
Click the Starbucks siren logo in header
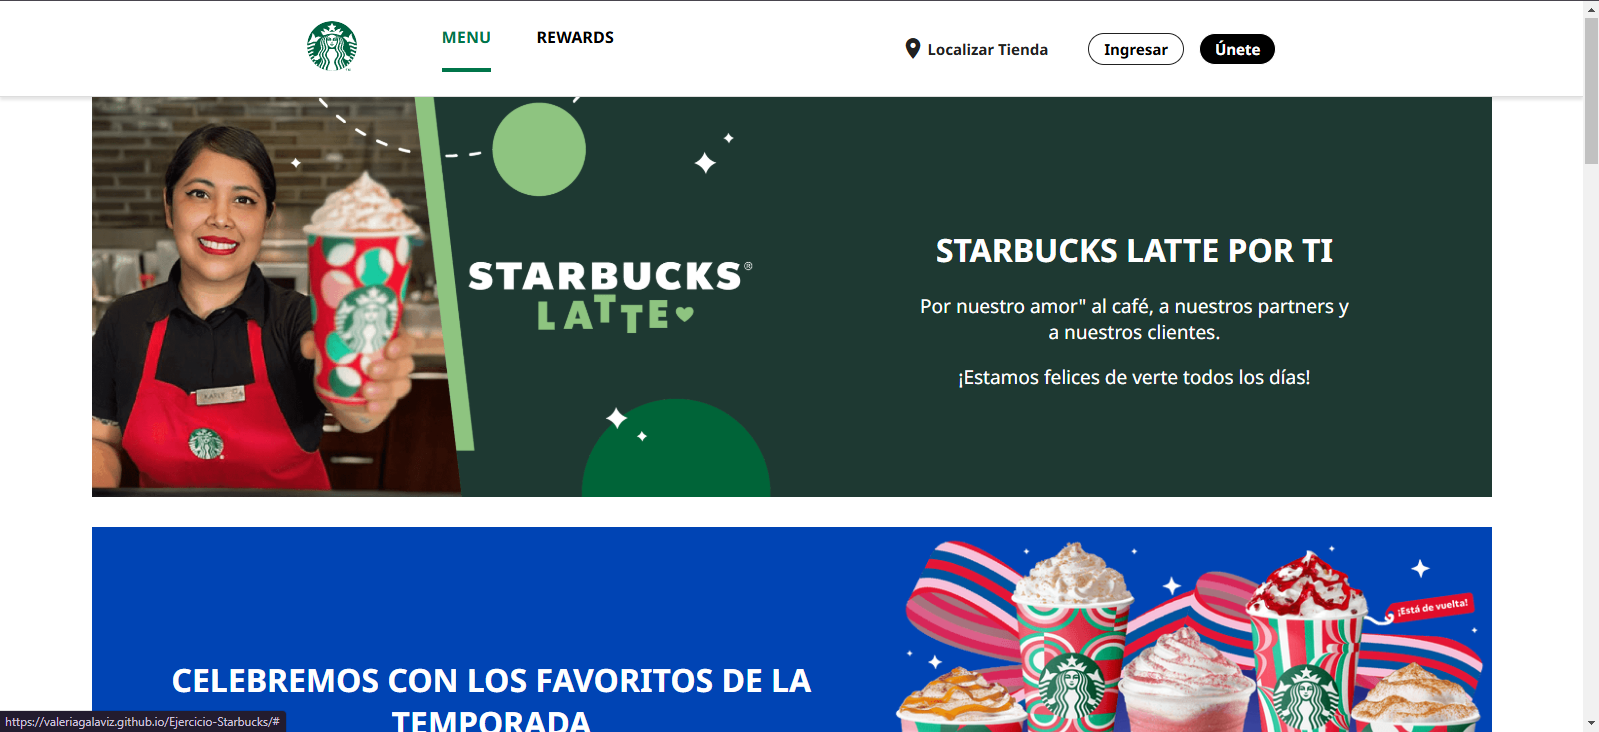click(332, 46)
